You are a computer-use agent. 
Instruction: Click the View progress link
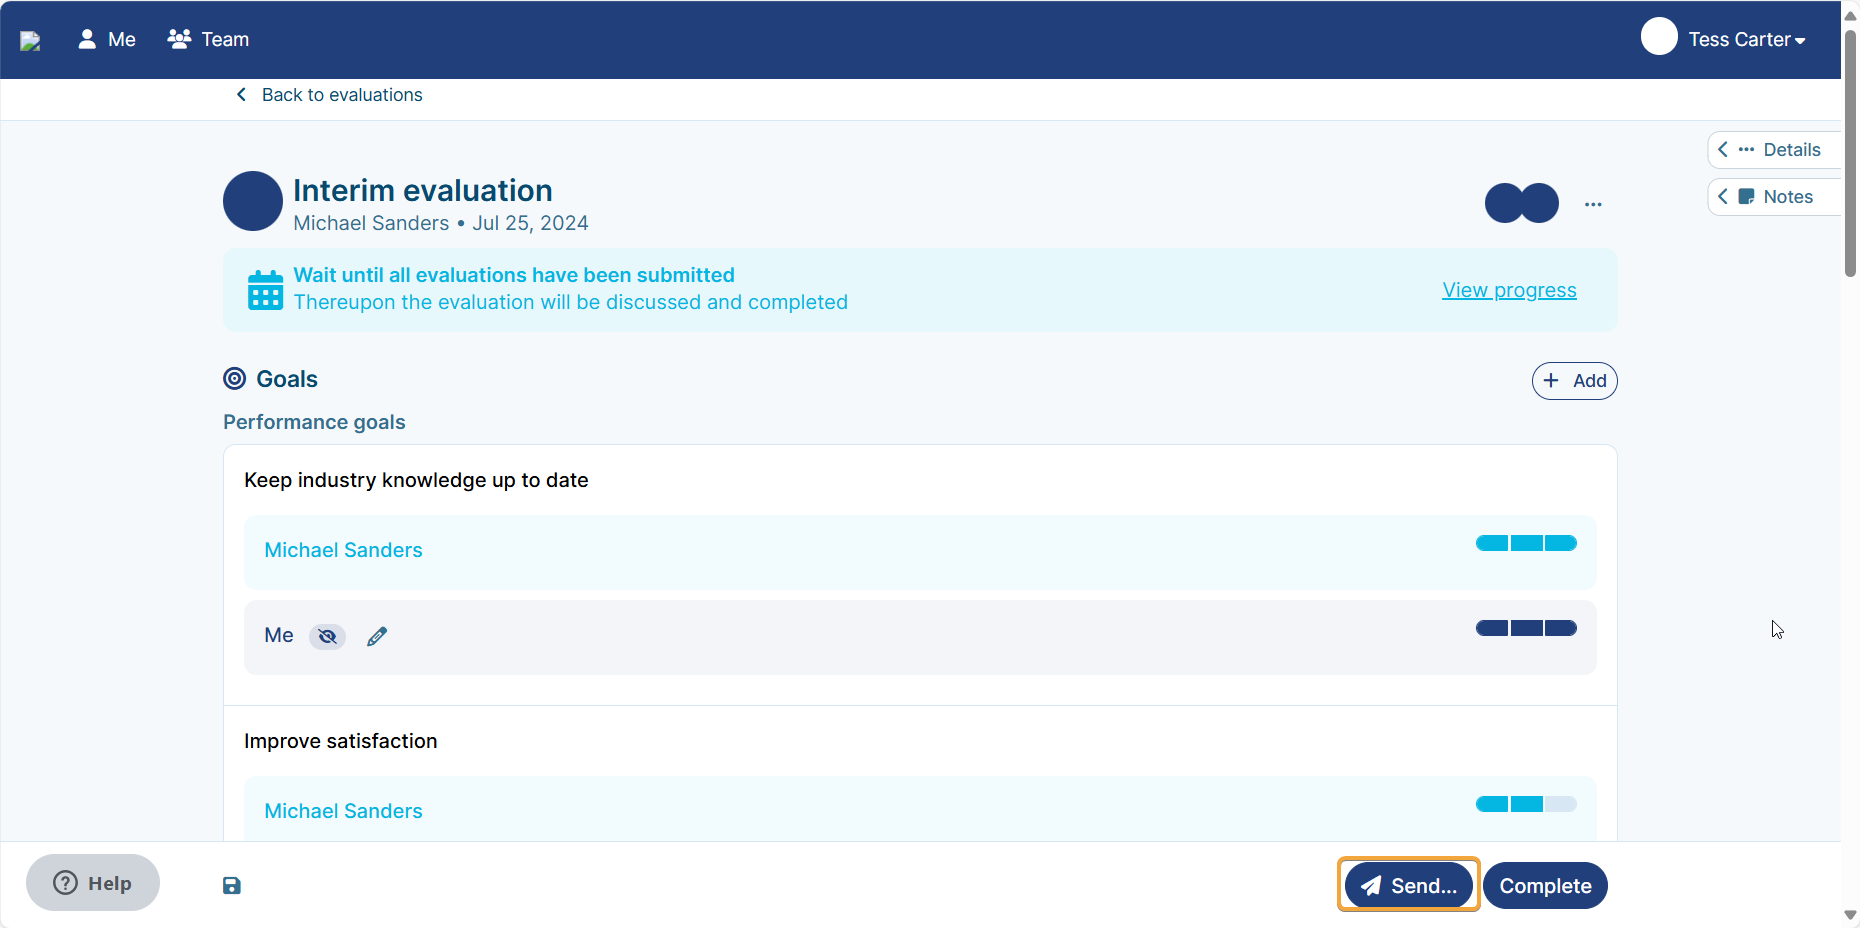point(1509,290)
